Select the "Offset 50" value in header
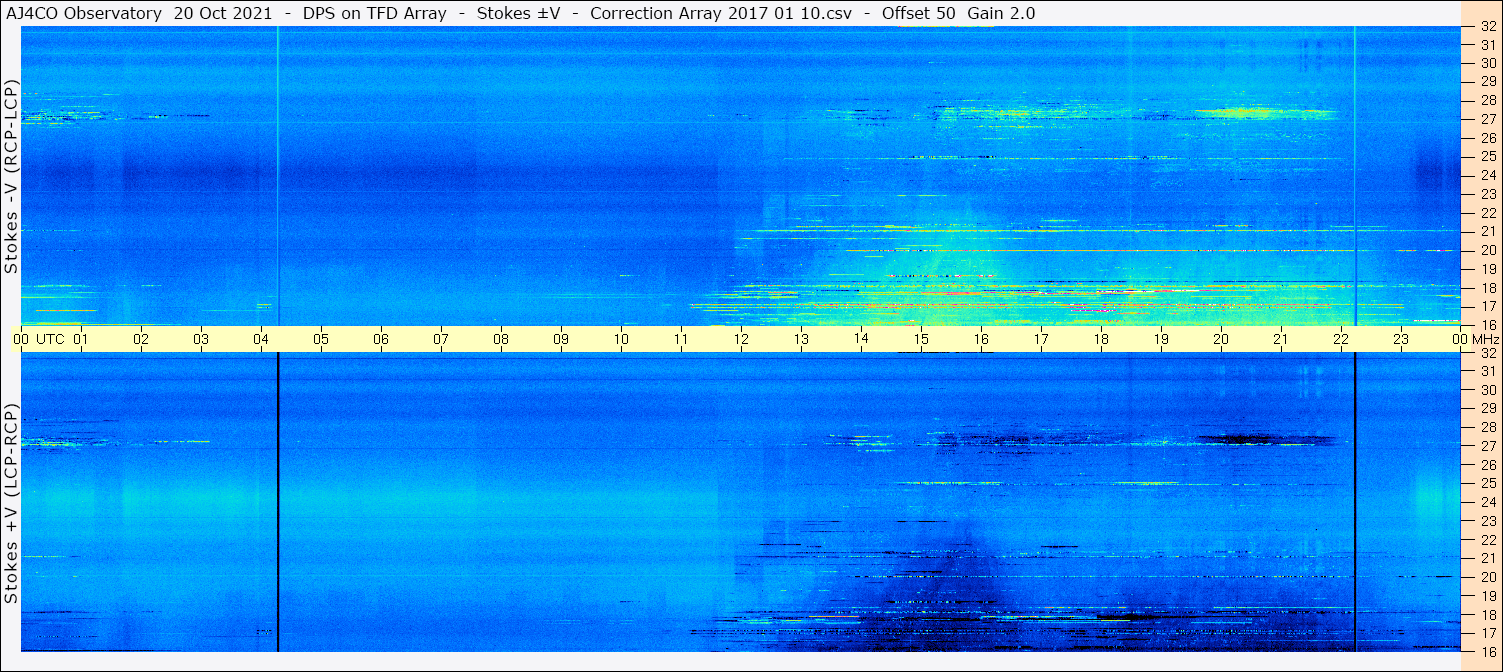Screen dimensions: 1503x672 coord(919,14)
